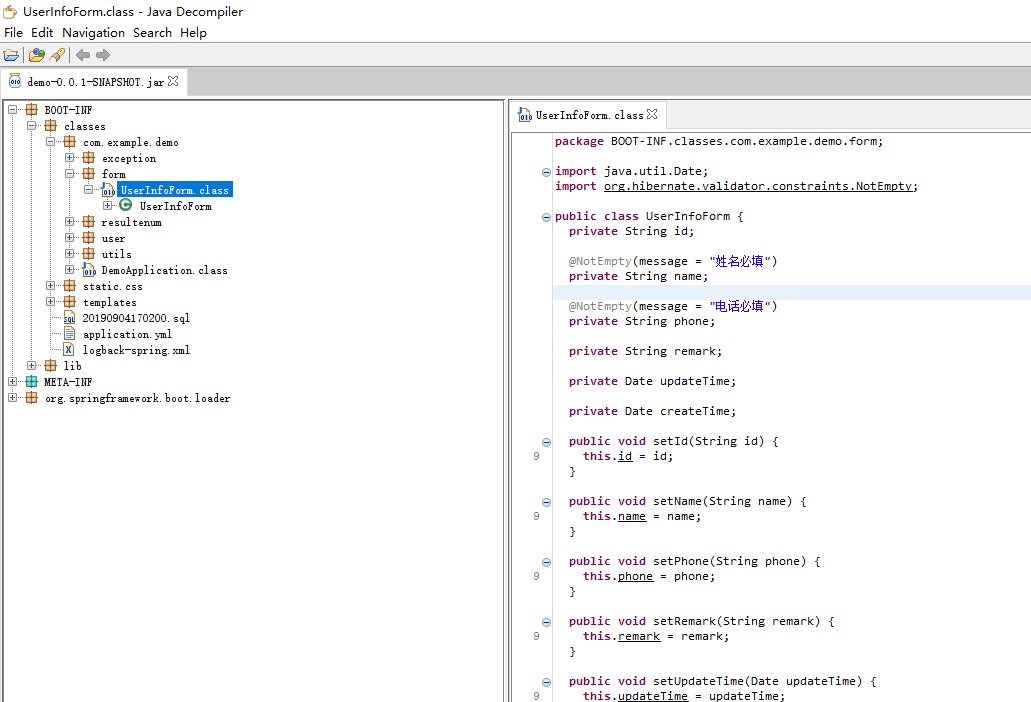This screenshot has width=1031, height=702.
Task: Expand the lib tree node
Action: click(x=32, y=365)
